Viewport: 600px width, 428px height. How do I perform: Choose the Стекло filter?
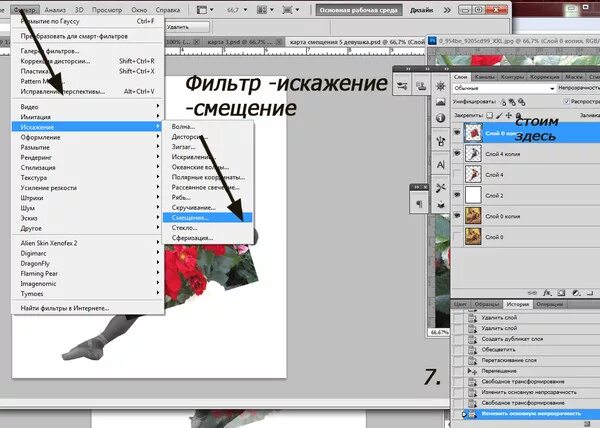pyautogui.click(x=207, y=228)
